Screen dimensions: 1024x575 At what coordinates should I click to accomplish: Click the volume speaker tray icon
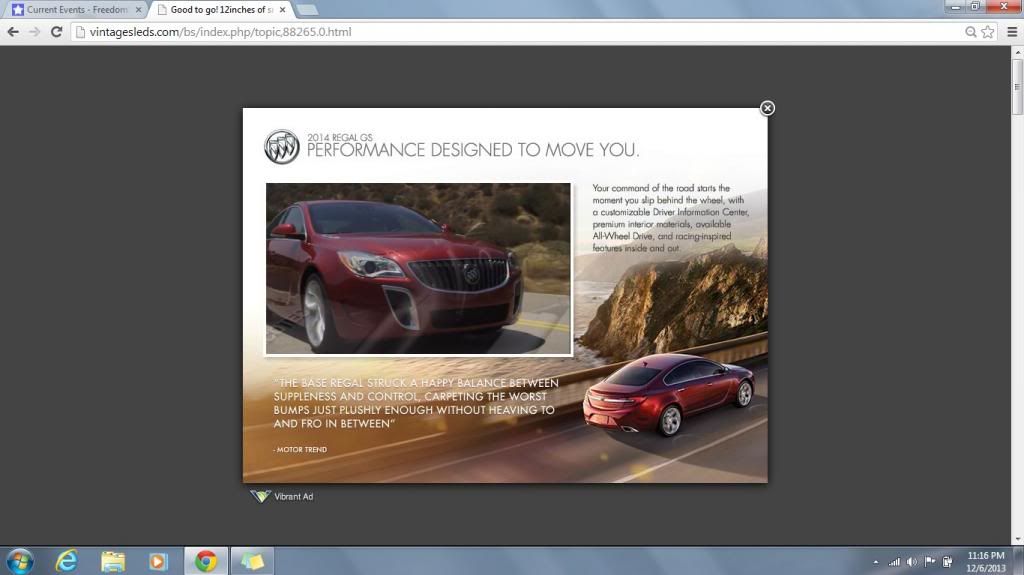point(911,562)
